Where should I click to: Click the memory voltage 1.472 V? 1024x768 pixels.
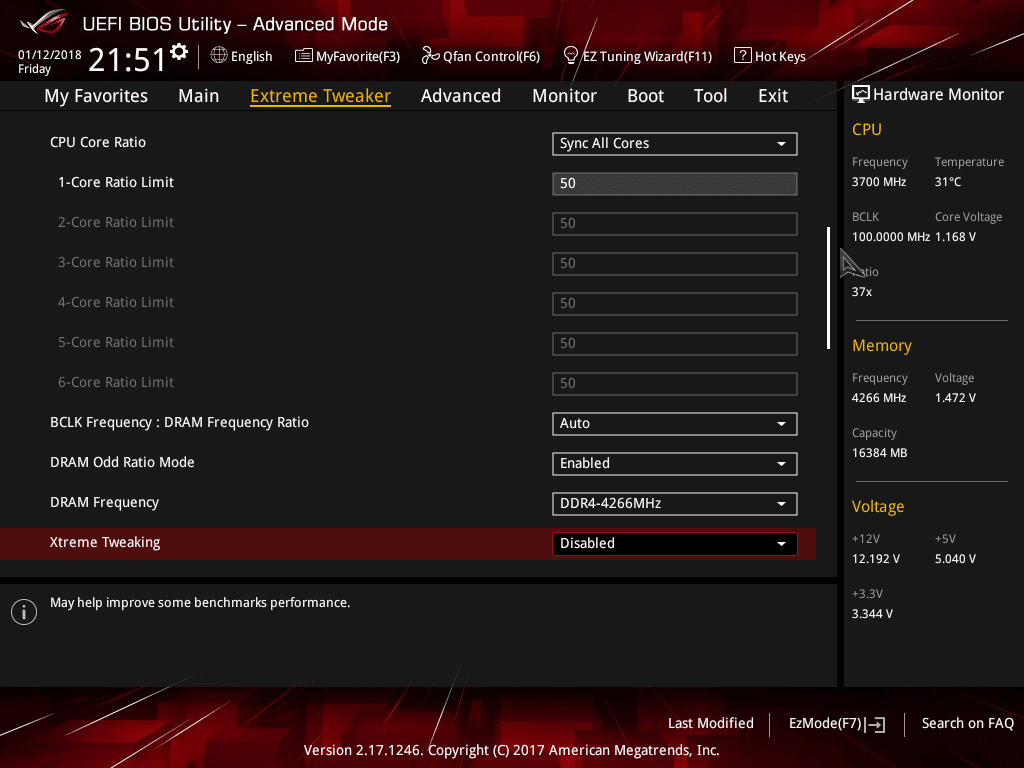coord(955,398)
